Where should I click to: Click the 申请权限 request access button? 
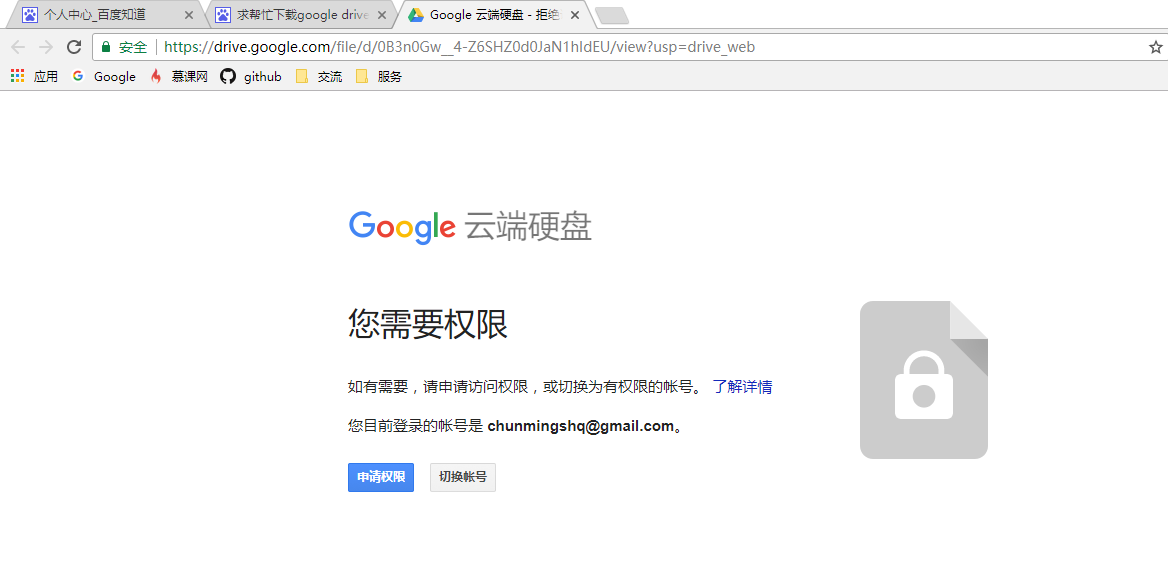point(381,478)
